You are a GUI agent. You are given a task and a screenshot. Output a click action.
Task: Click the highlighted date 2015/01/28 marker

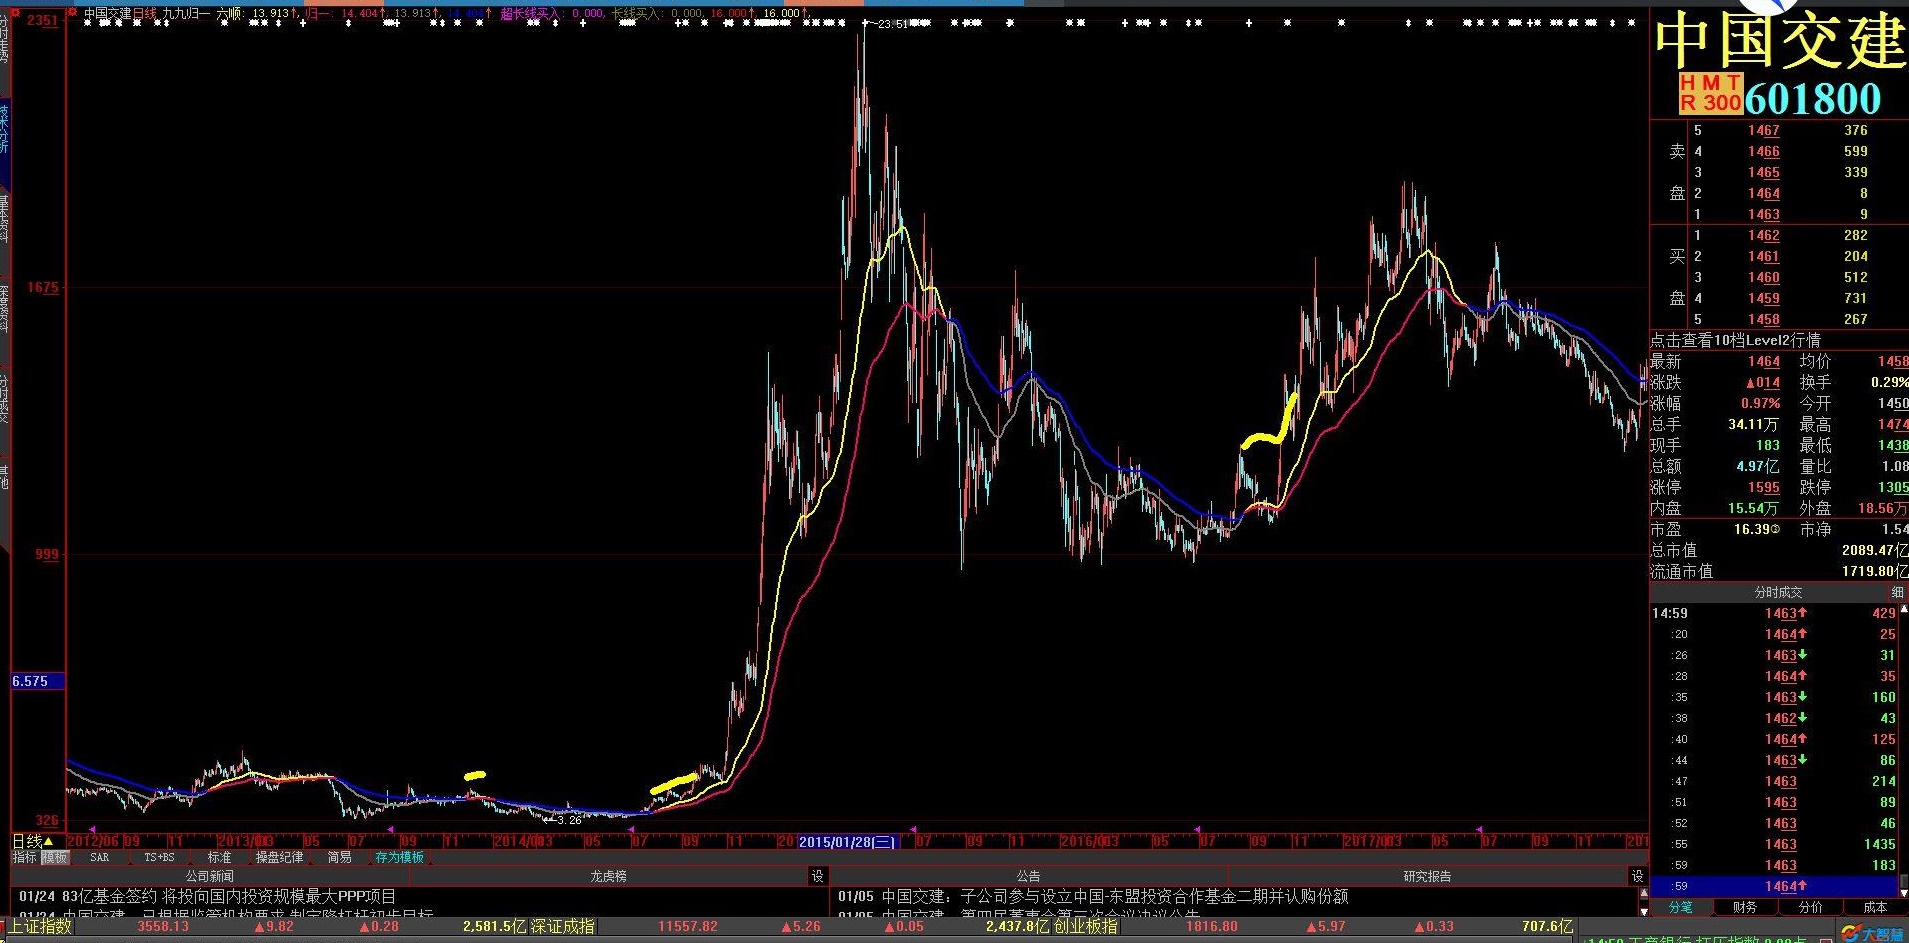tap(848, 842)
